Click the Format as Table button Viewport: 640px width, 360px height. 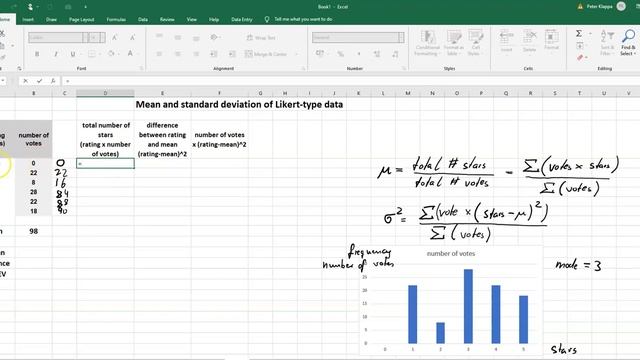tap(453, 42)
